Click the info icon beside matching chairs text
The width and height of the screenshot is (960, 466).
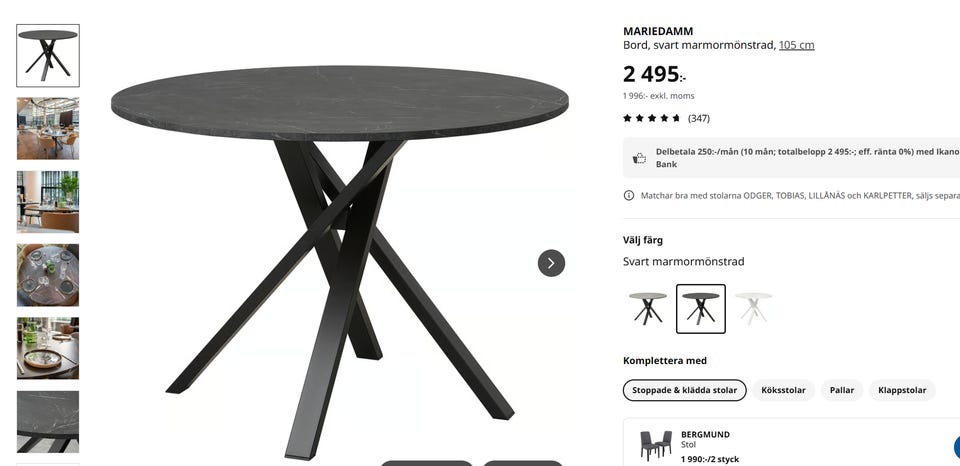[629, 195]
